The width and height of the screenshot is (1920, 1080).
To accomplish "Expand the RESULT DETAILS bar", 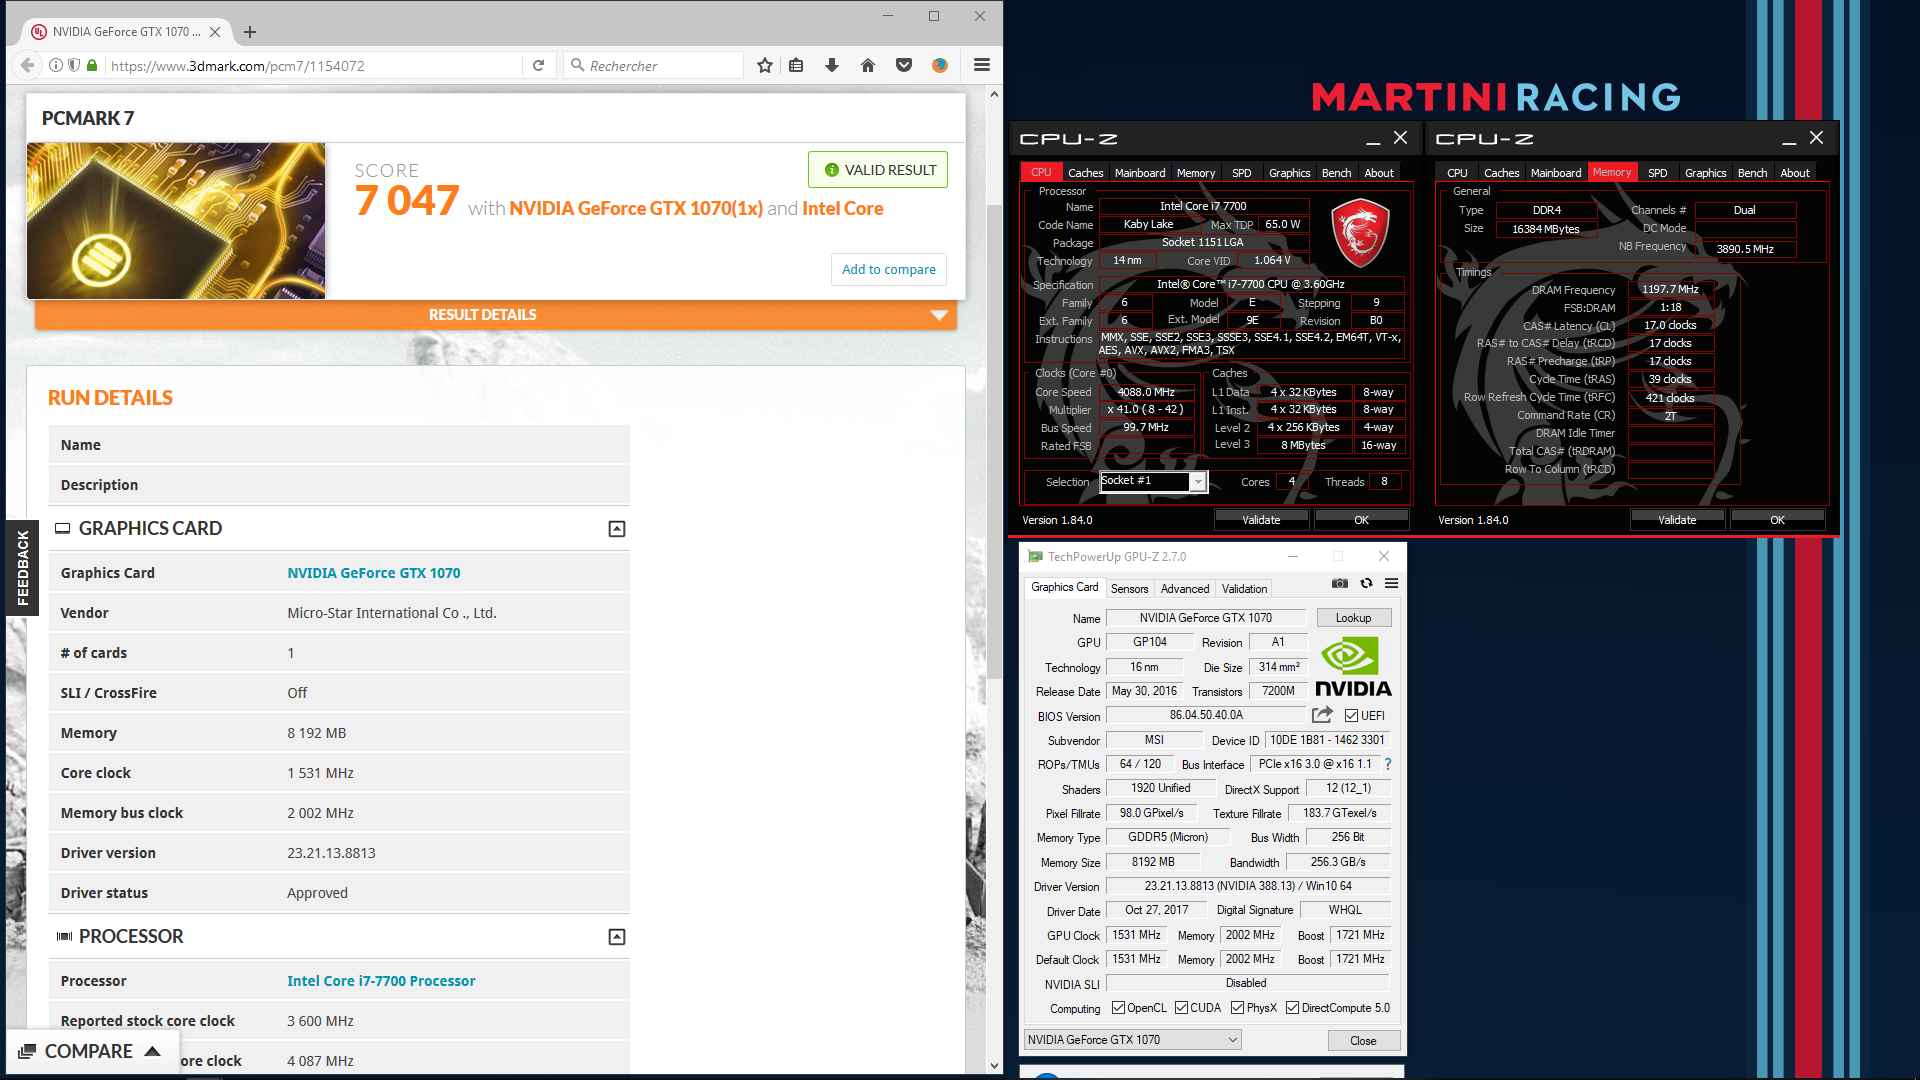I will tap(496, 315).
